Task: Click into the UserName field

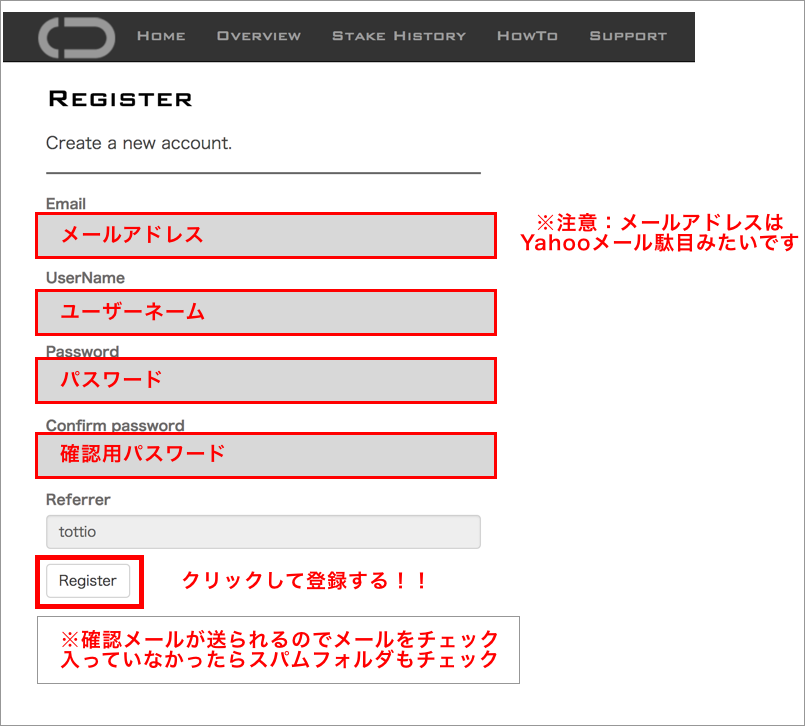Action: pyautogui.click(x=266, y=312)
